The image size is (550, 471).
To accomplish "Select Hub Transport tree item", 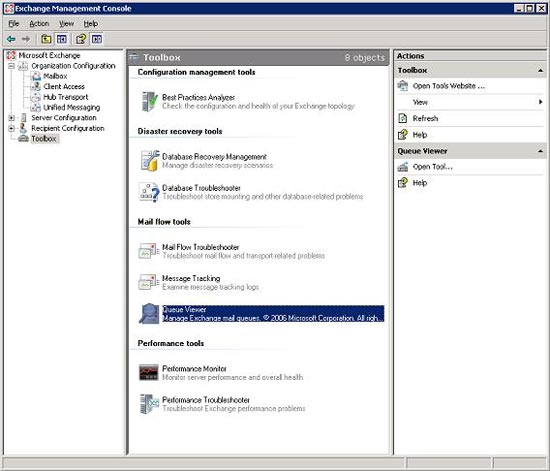I will pyautogui.click(x=66, y=97).
